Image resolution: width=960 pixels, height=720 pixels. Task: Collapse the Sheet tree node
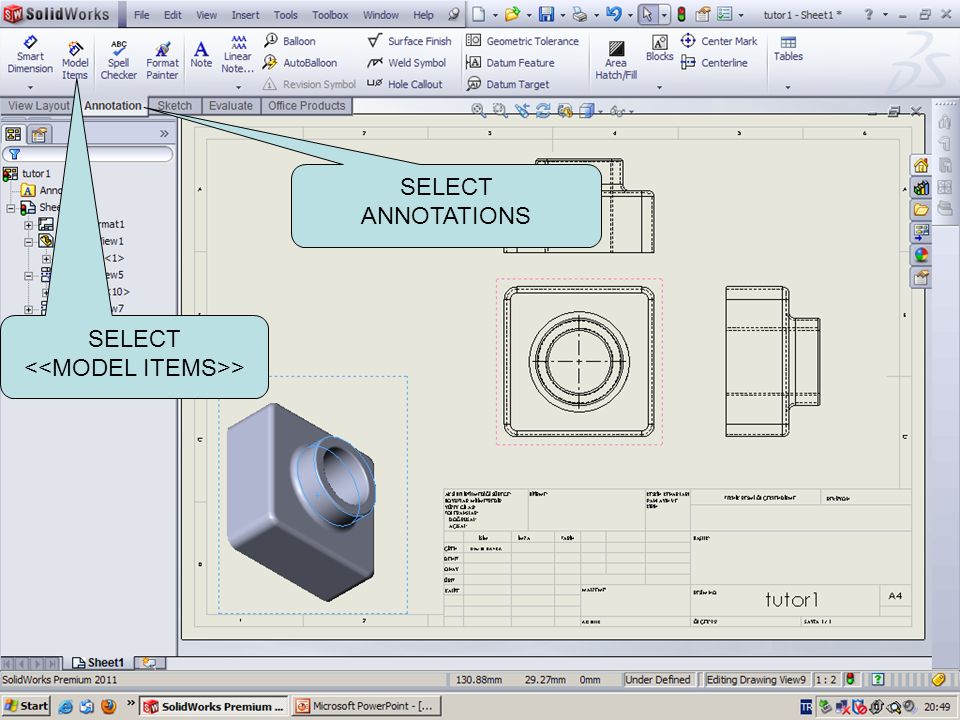click(10, 208)
